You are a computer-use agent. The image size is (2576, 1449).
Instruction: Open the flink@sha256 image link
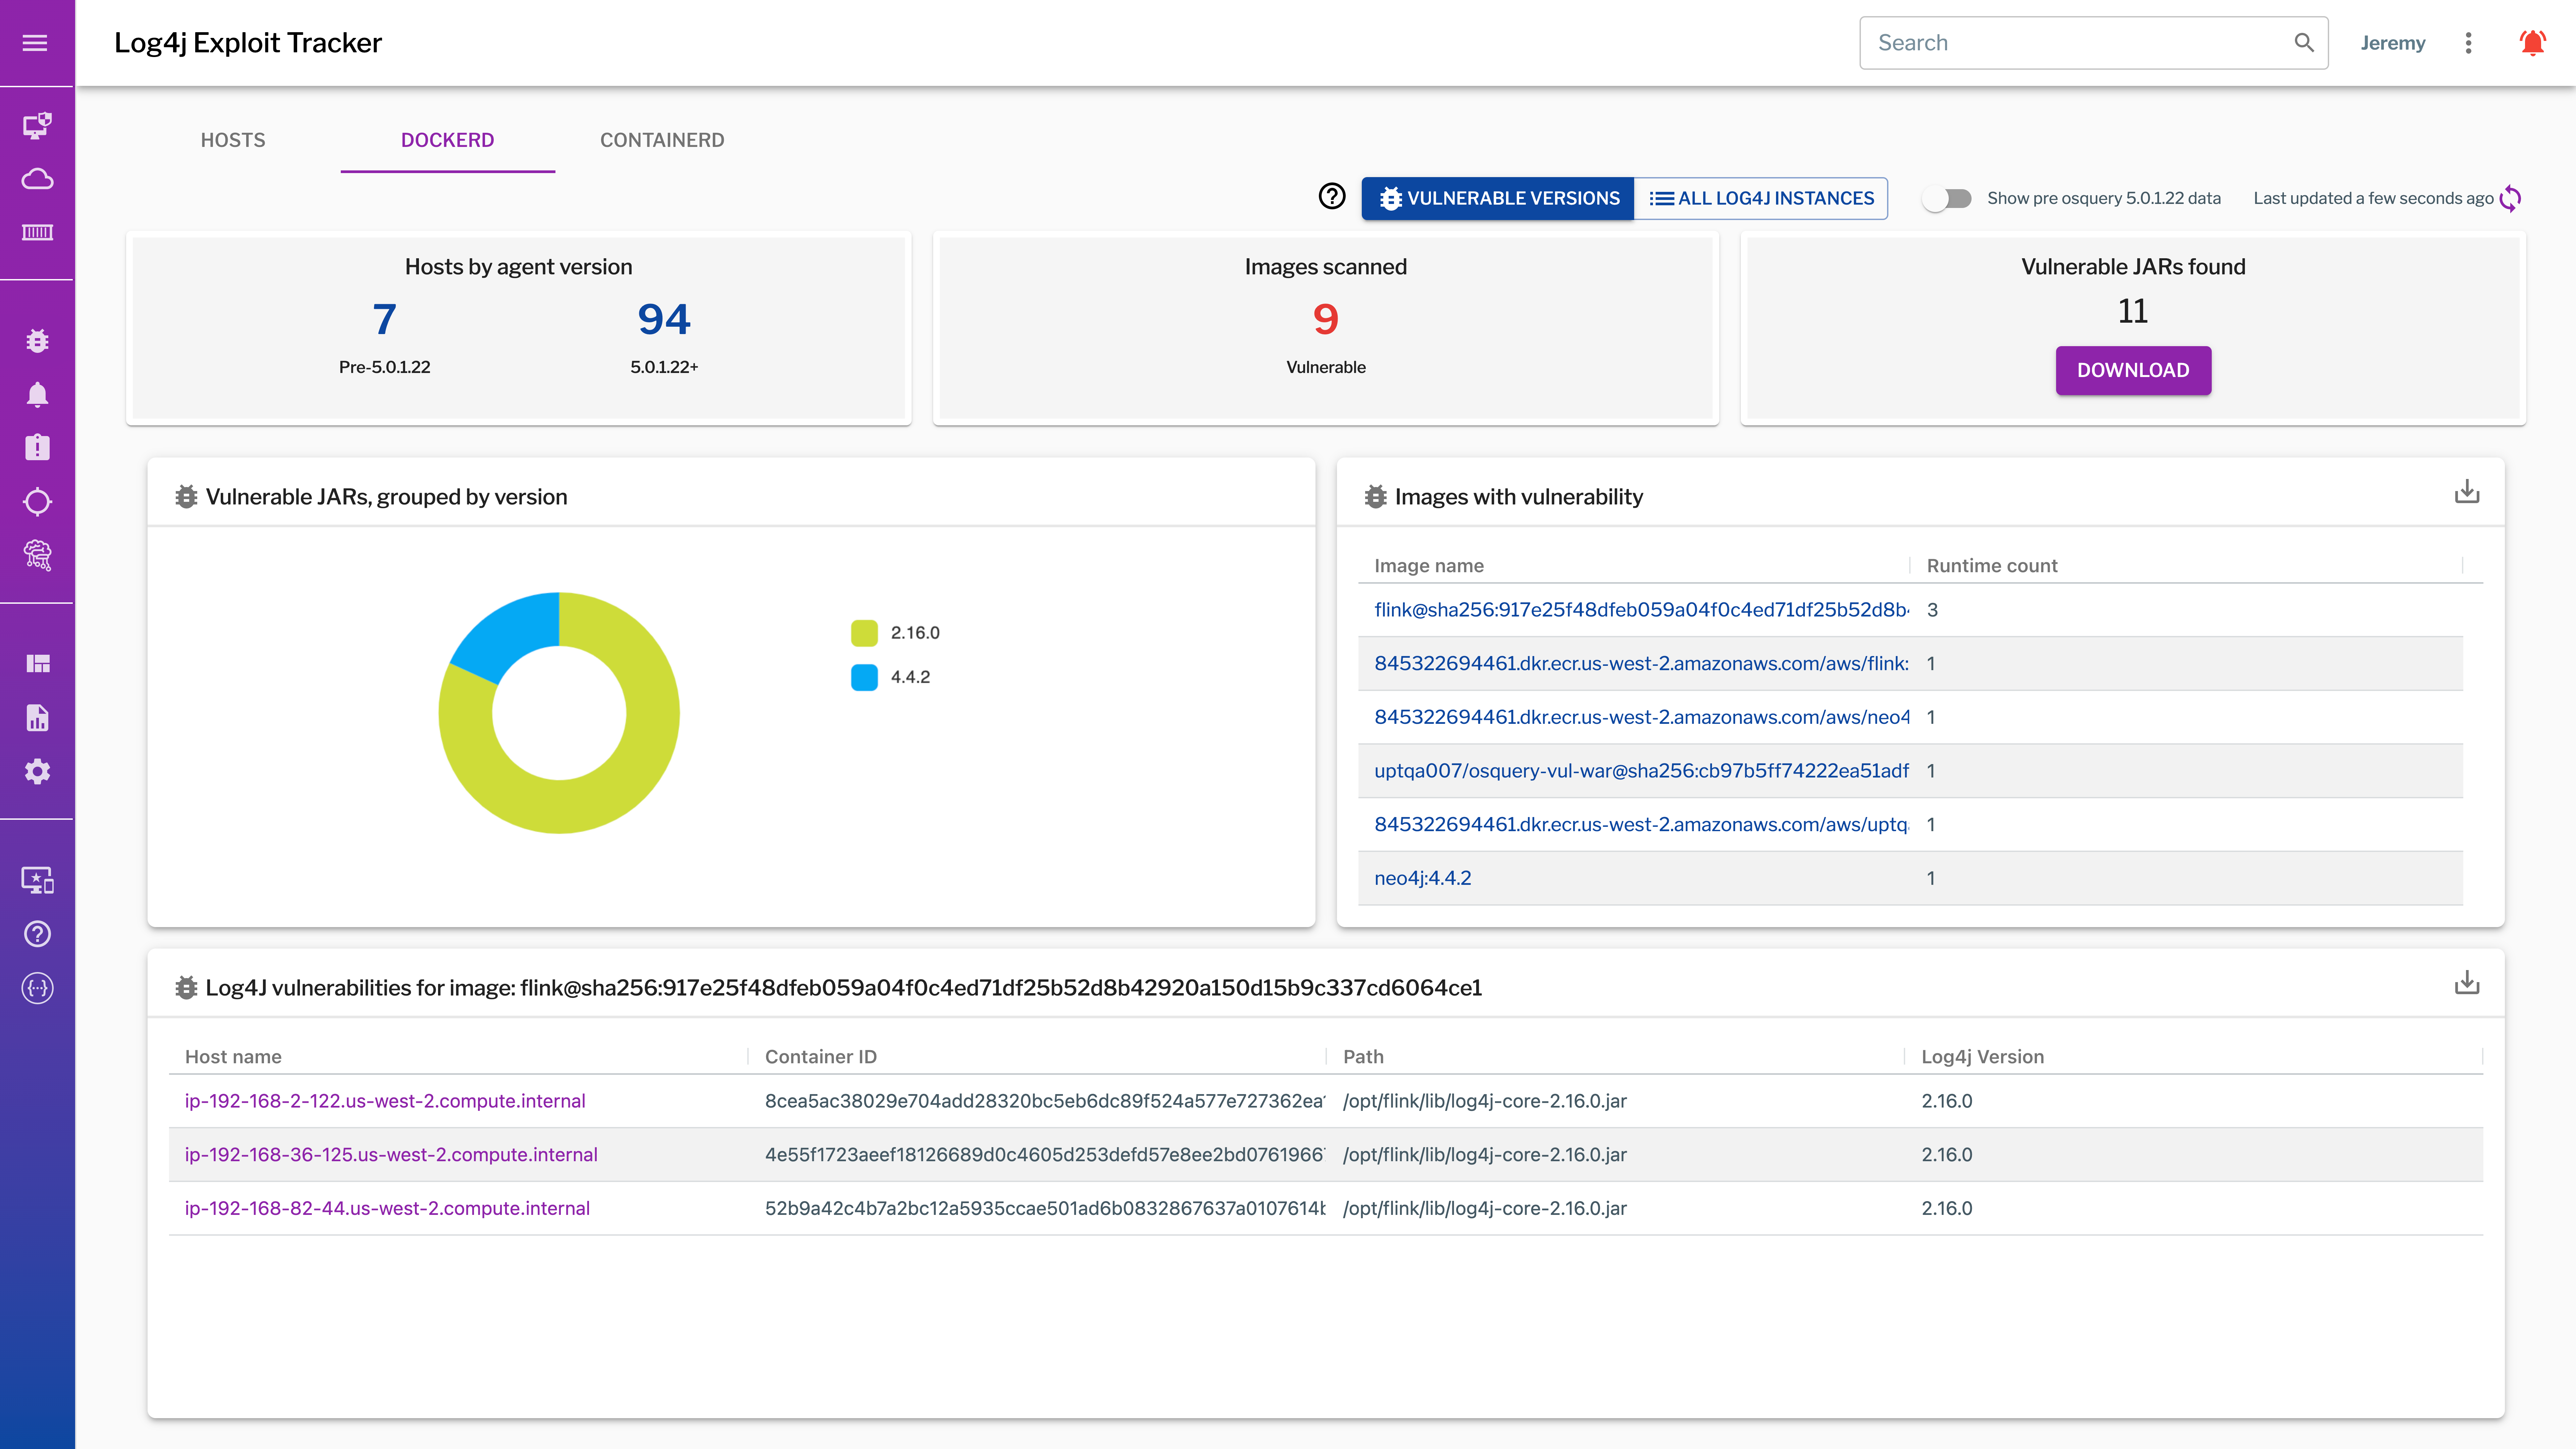[x=1641, y=610]
